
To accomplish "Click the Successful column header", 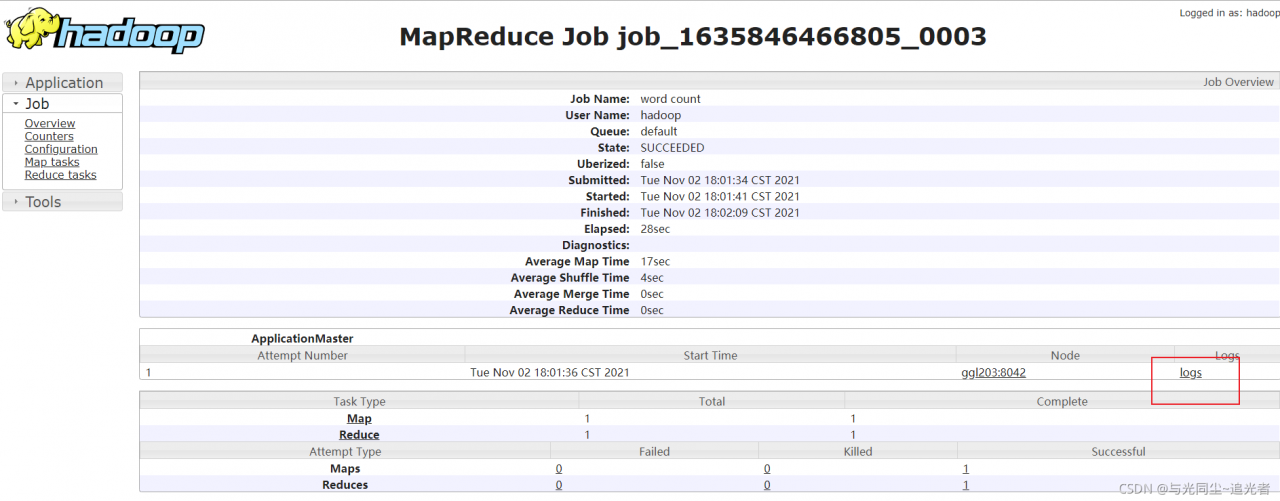I will coord(1118,452).
